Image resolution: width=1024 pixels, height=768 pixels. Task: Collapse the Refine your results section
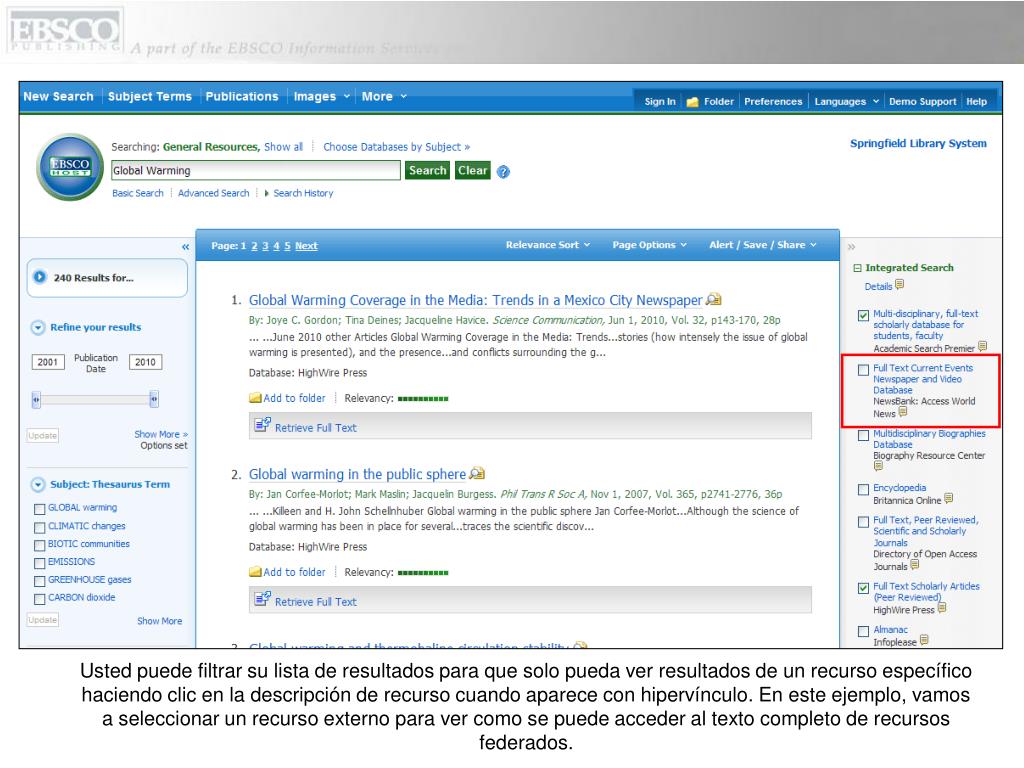[x=38, y=327]
